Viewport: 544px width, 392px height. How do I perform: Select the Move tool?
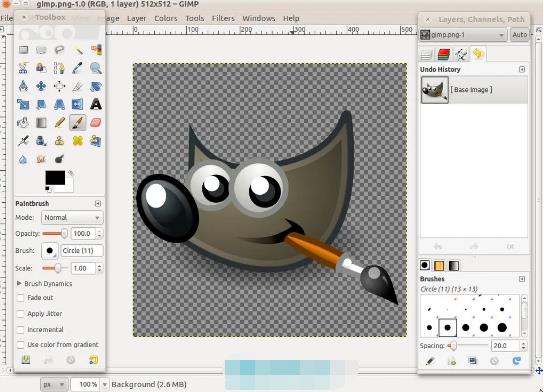41,86
